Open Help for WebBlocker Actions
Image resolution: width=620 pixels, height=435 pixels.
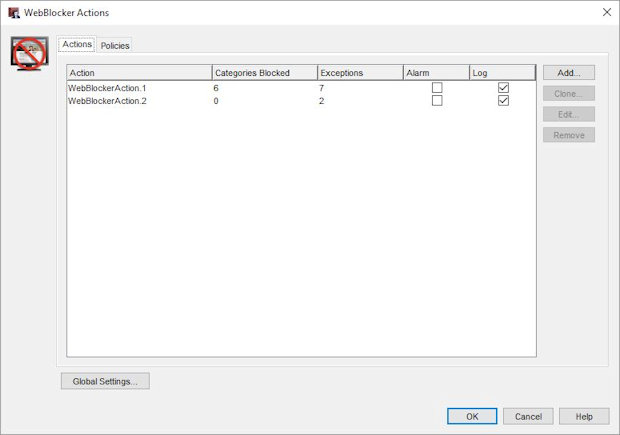pos(584,416)
